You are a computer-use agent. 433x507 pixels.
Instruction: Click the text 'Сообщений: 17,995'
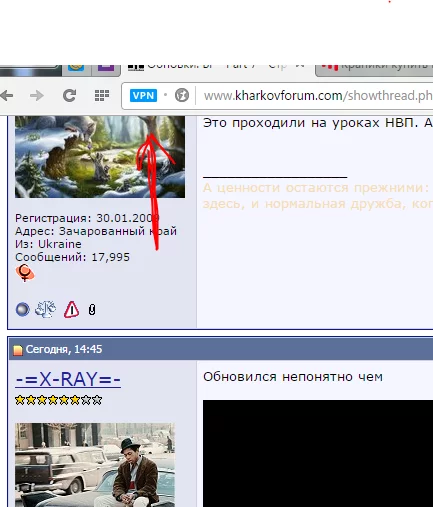[72, 257]
